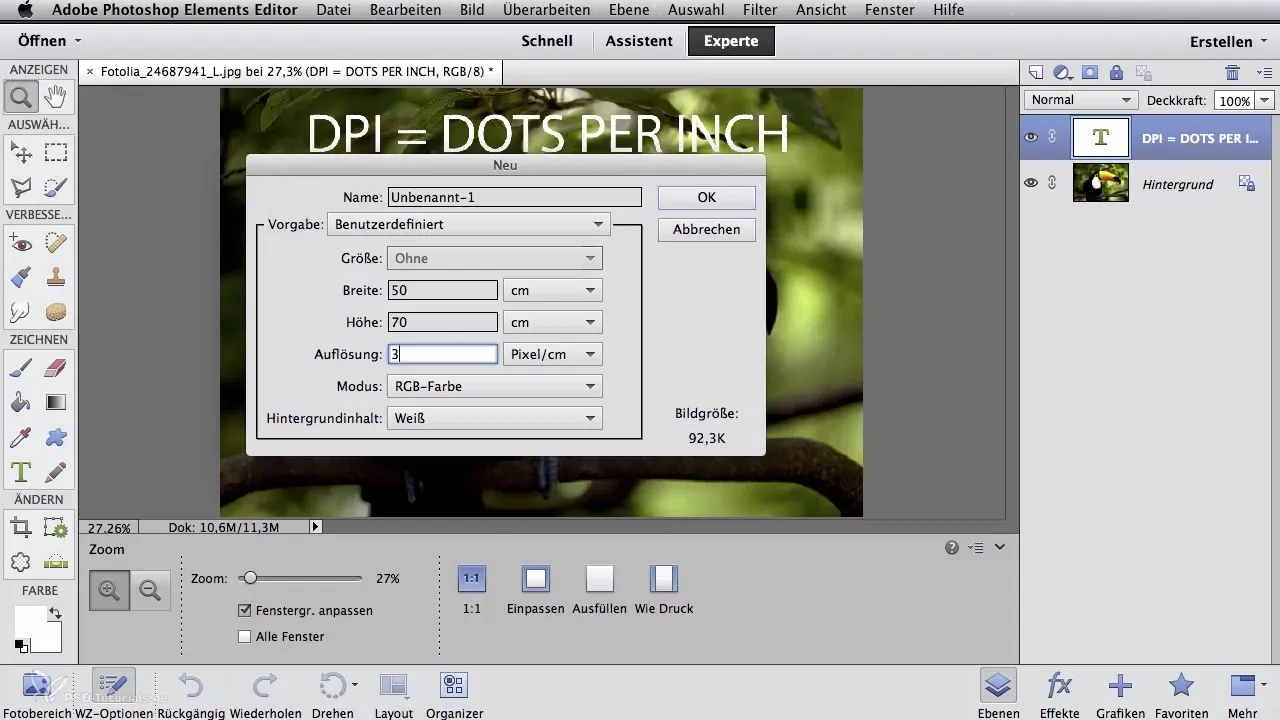1280x720 pixels.
Task: Add a layer mask
Action: 1090,72
